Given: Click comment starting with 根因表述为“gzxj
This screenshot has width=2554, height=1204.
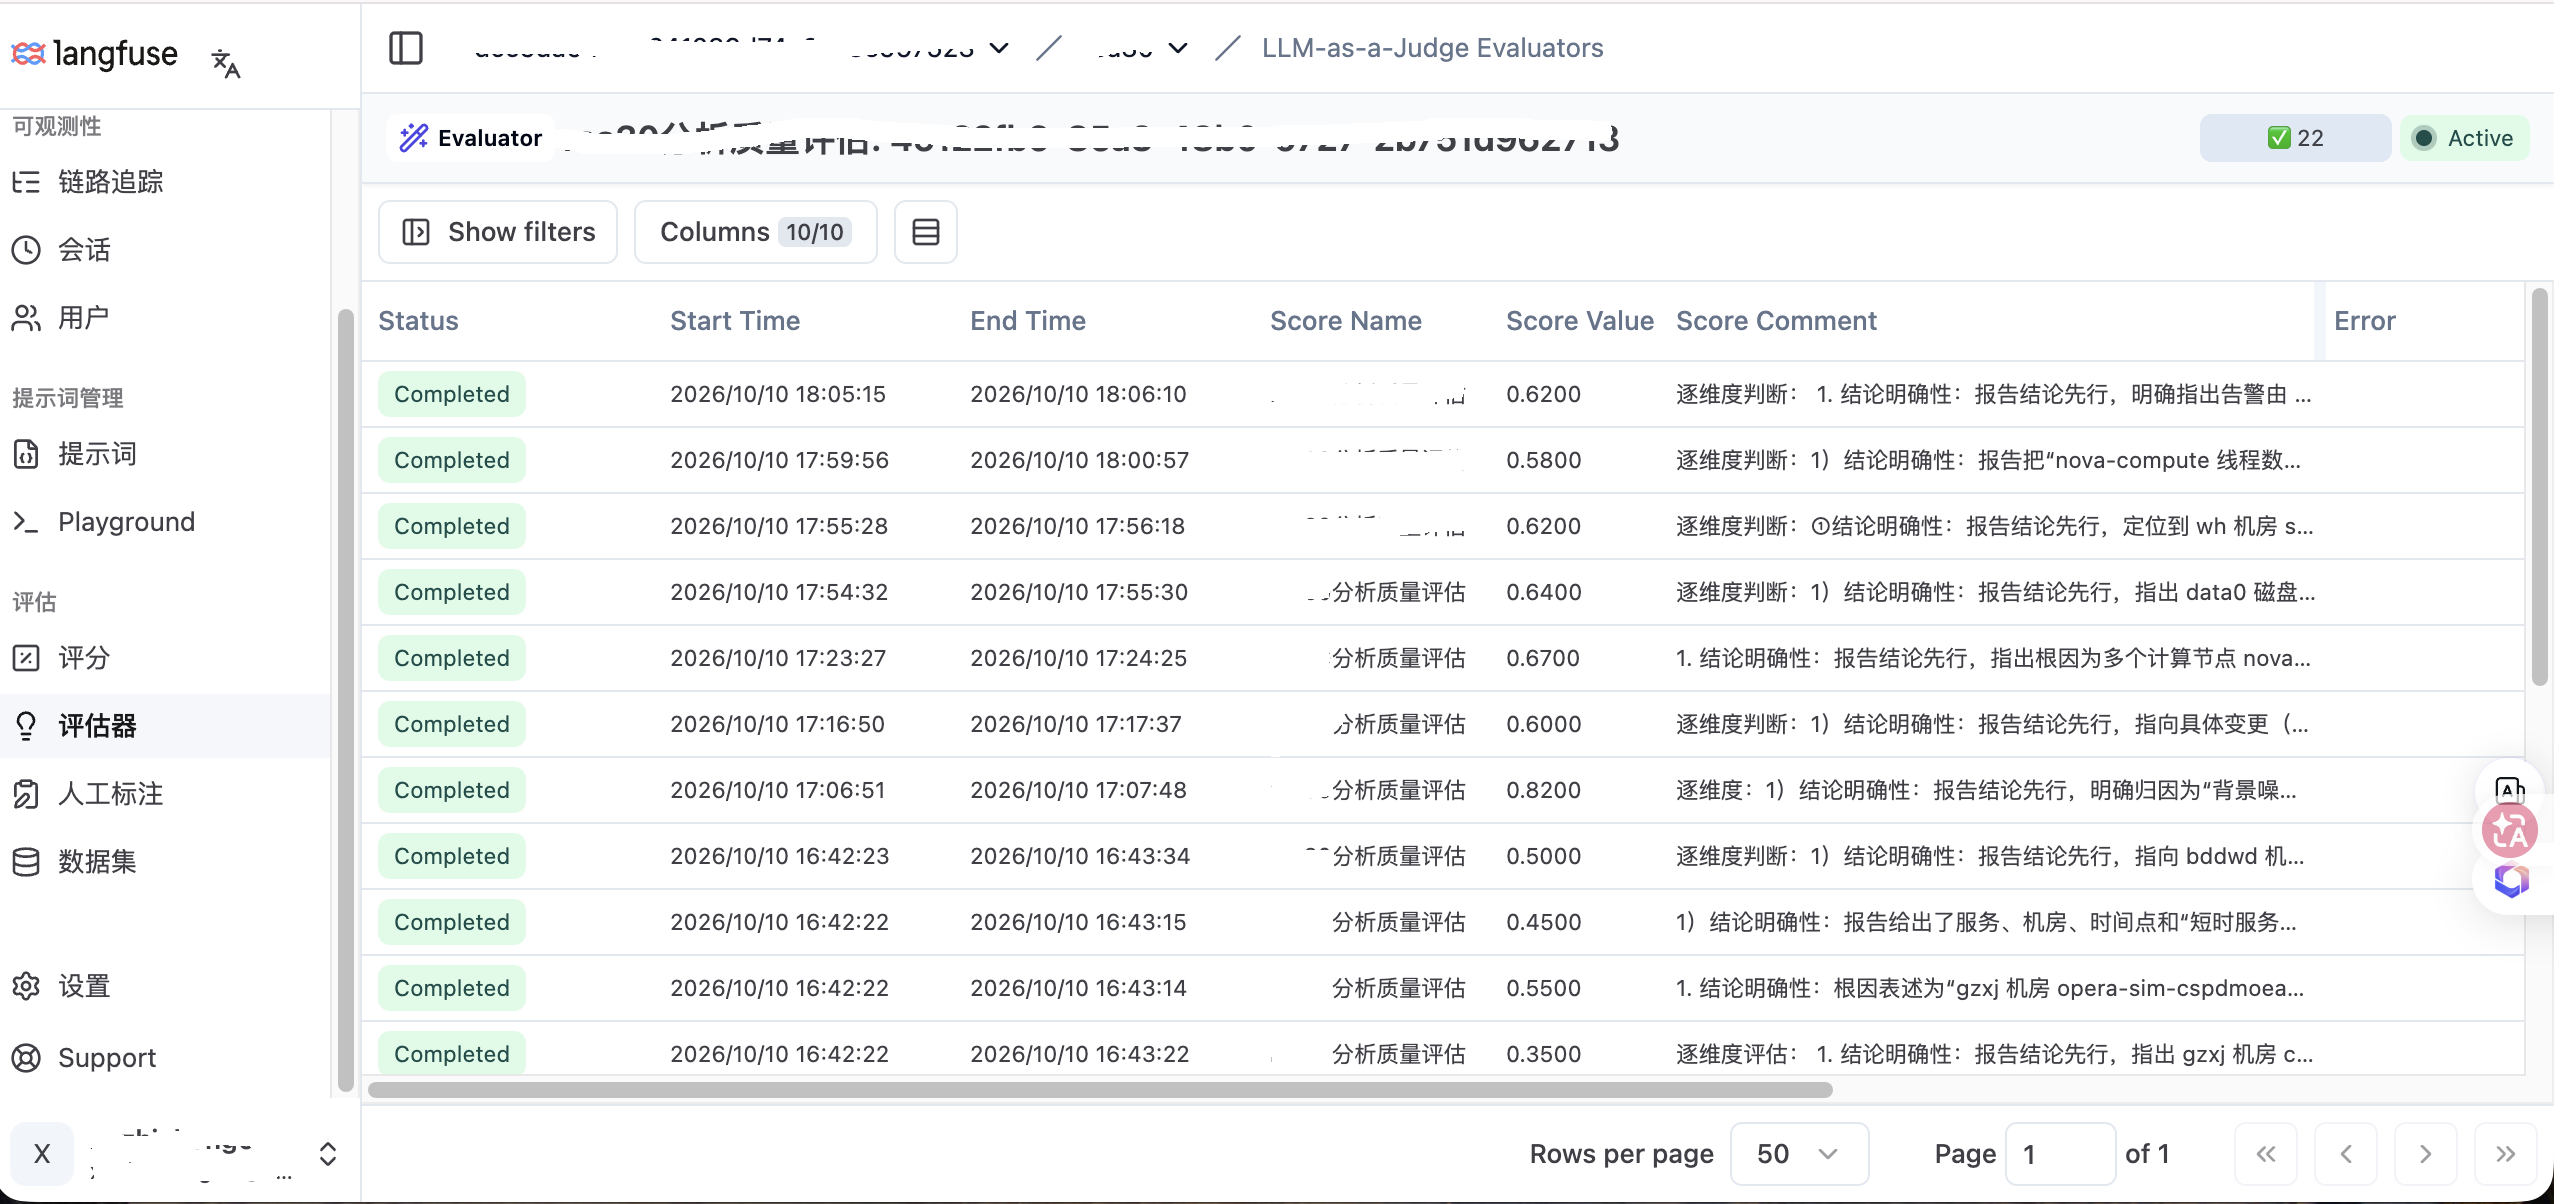Looking at the screenshot, I should click(x=1990, y=988).
